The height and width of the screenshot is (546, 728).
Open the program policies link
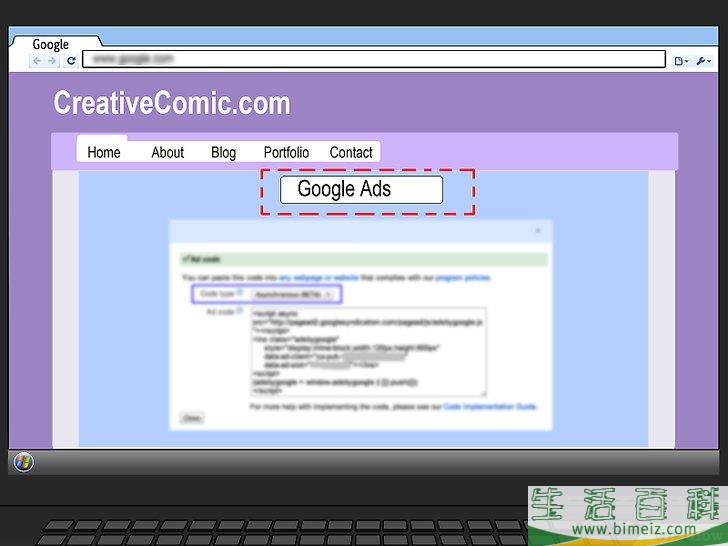[463, 278]
